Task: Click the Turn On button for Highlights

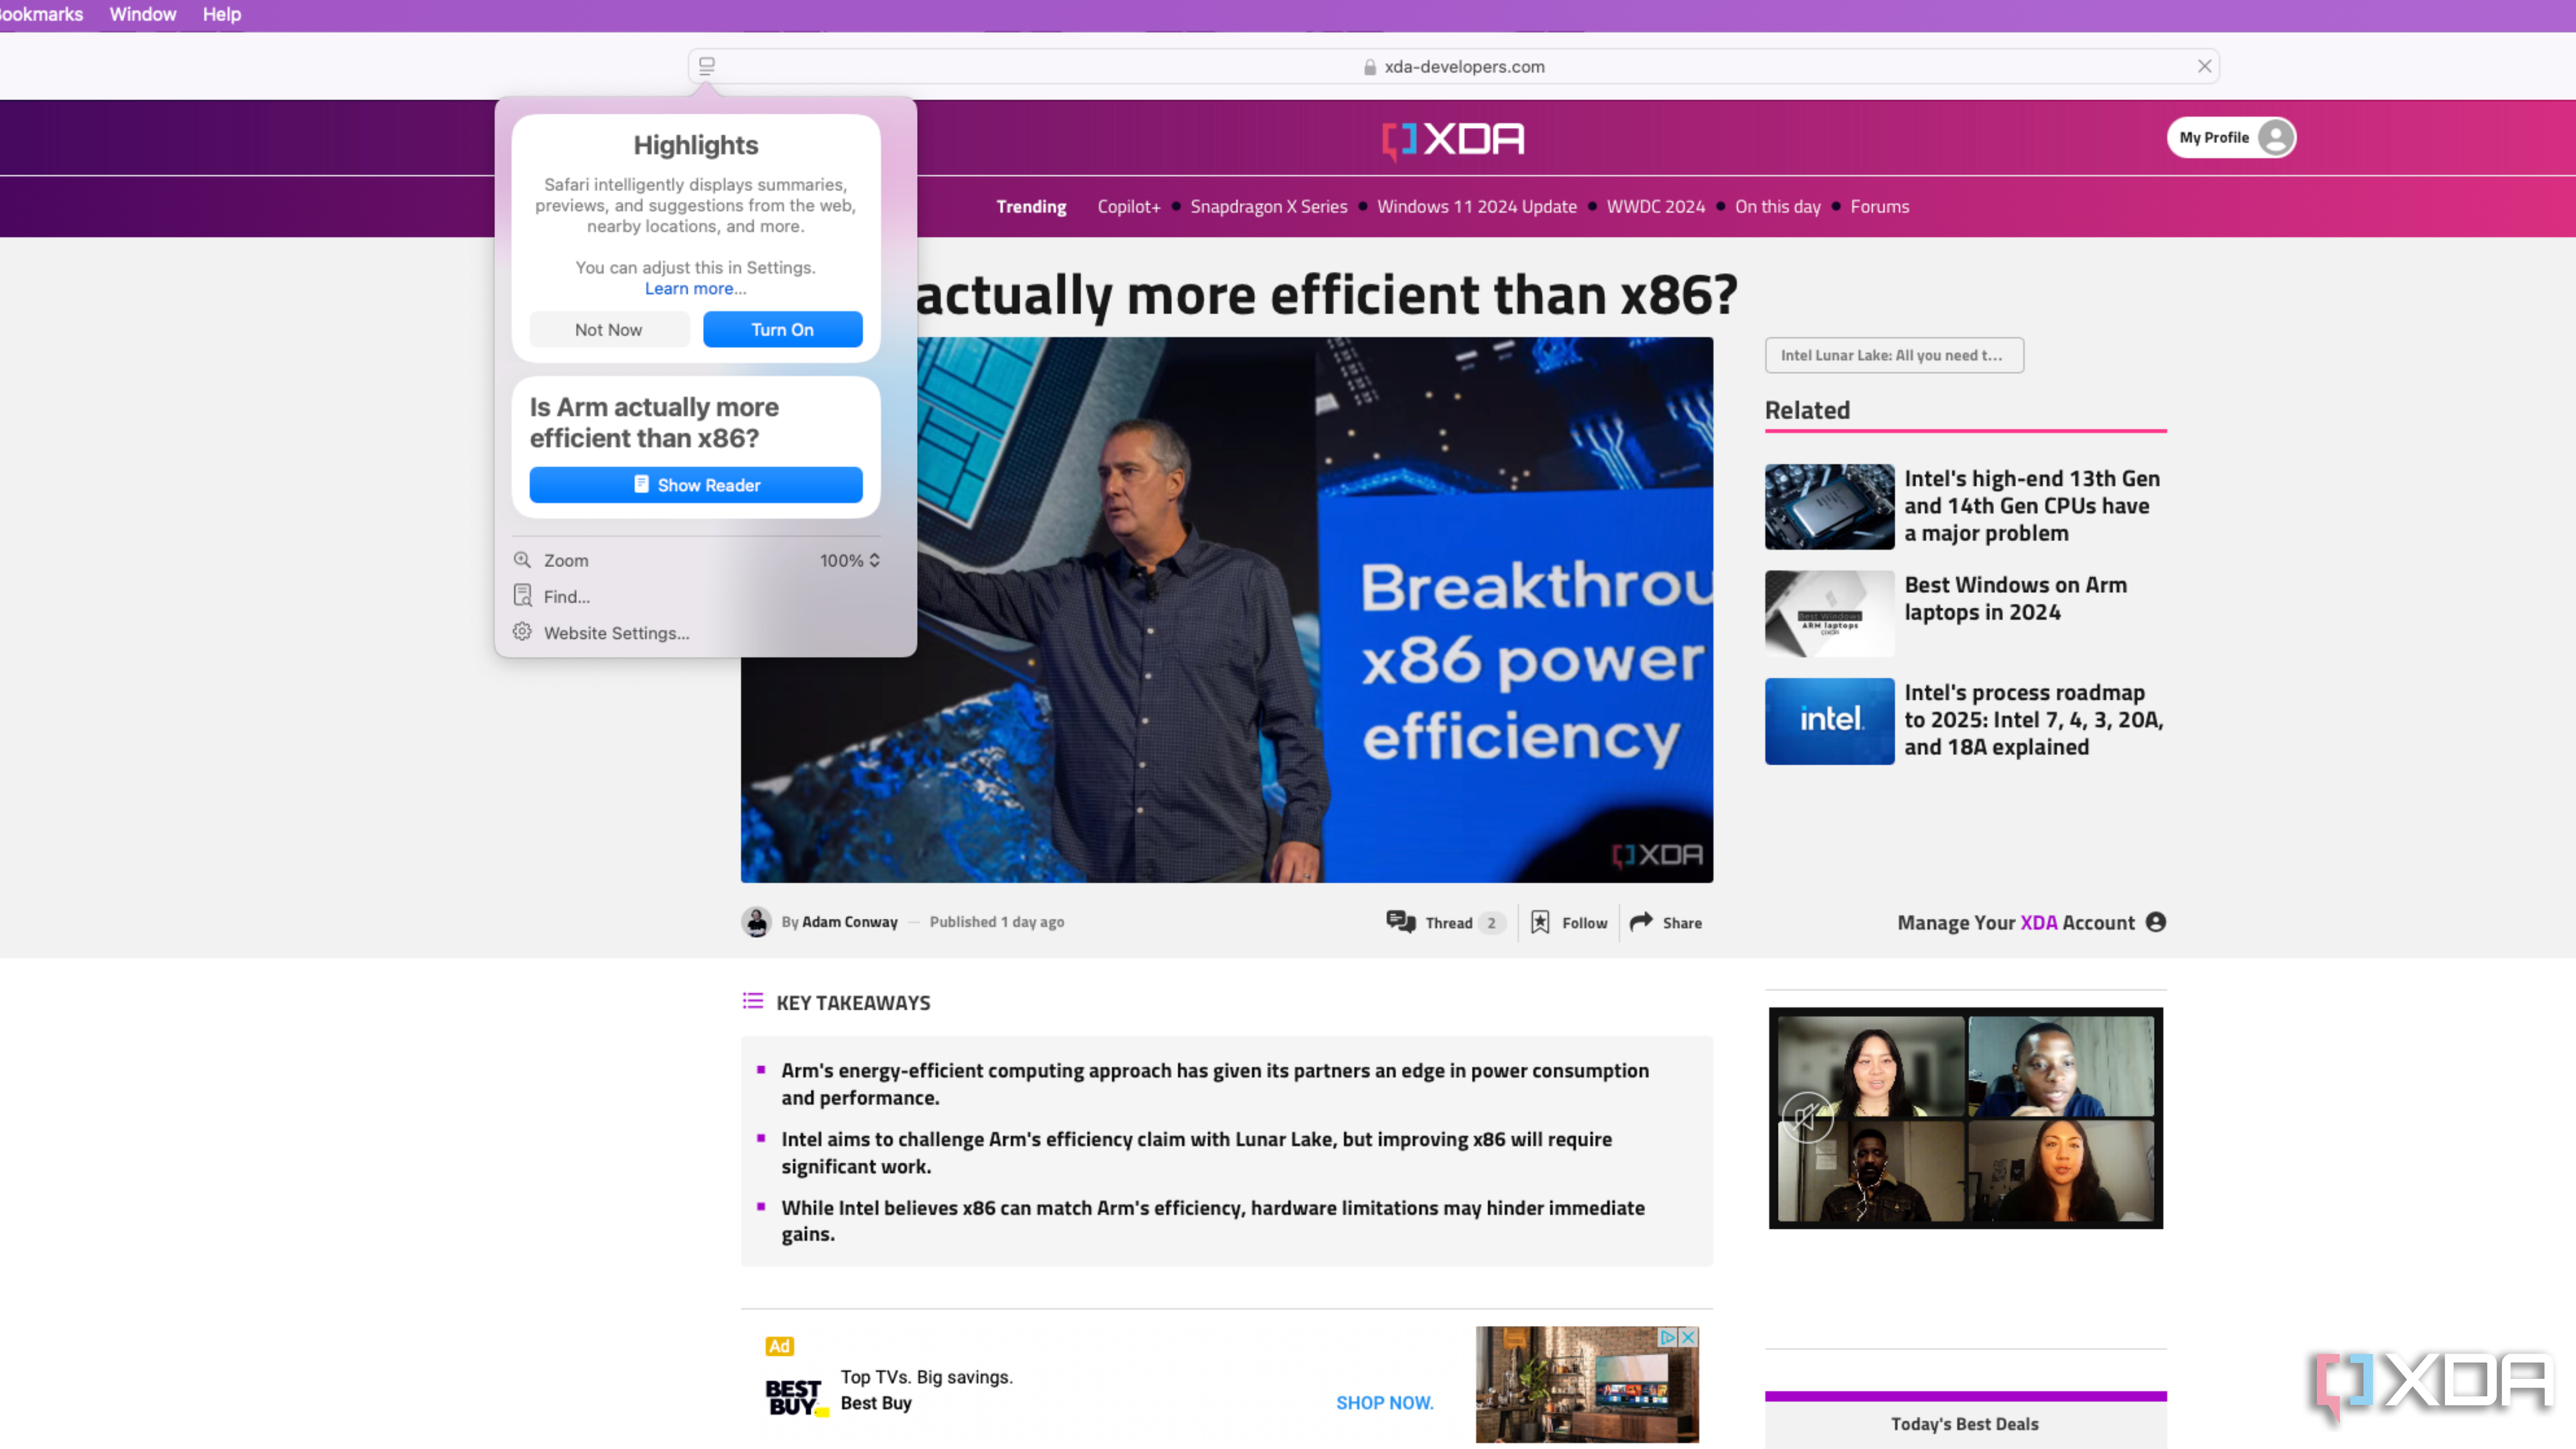Action: 782,329
